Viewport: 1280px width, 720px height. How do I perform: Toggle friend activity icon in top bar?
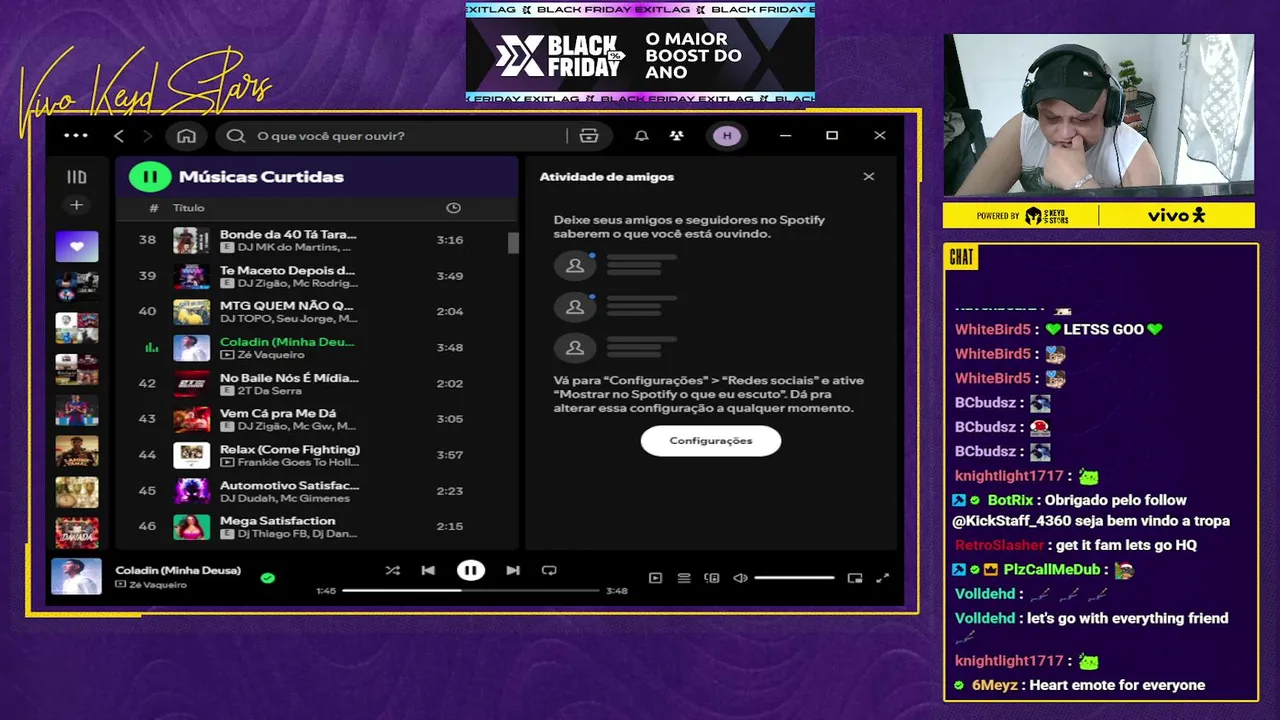677,136
